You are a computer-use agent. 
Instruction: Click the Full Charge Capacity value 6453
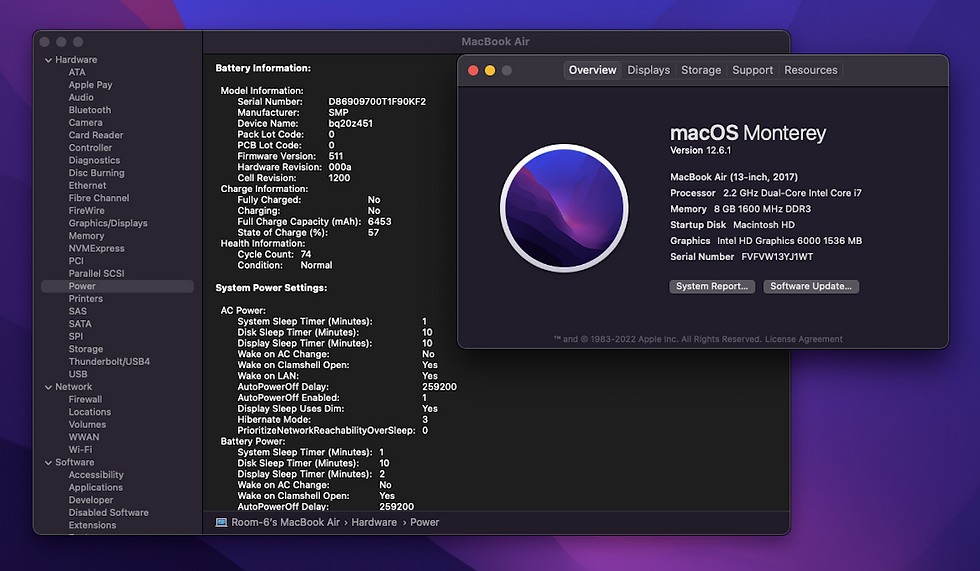(x=379, y=222)
